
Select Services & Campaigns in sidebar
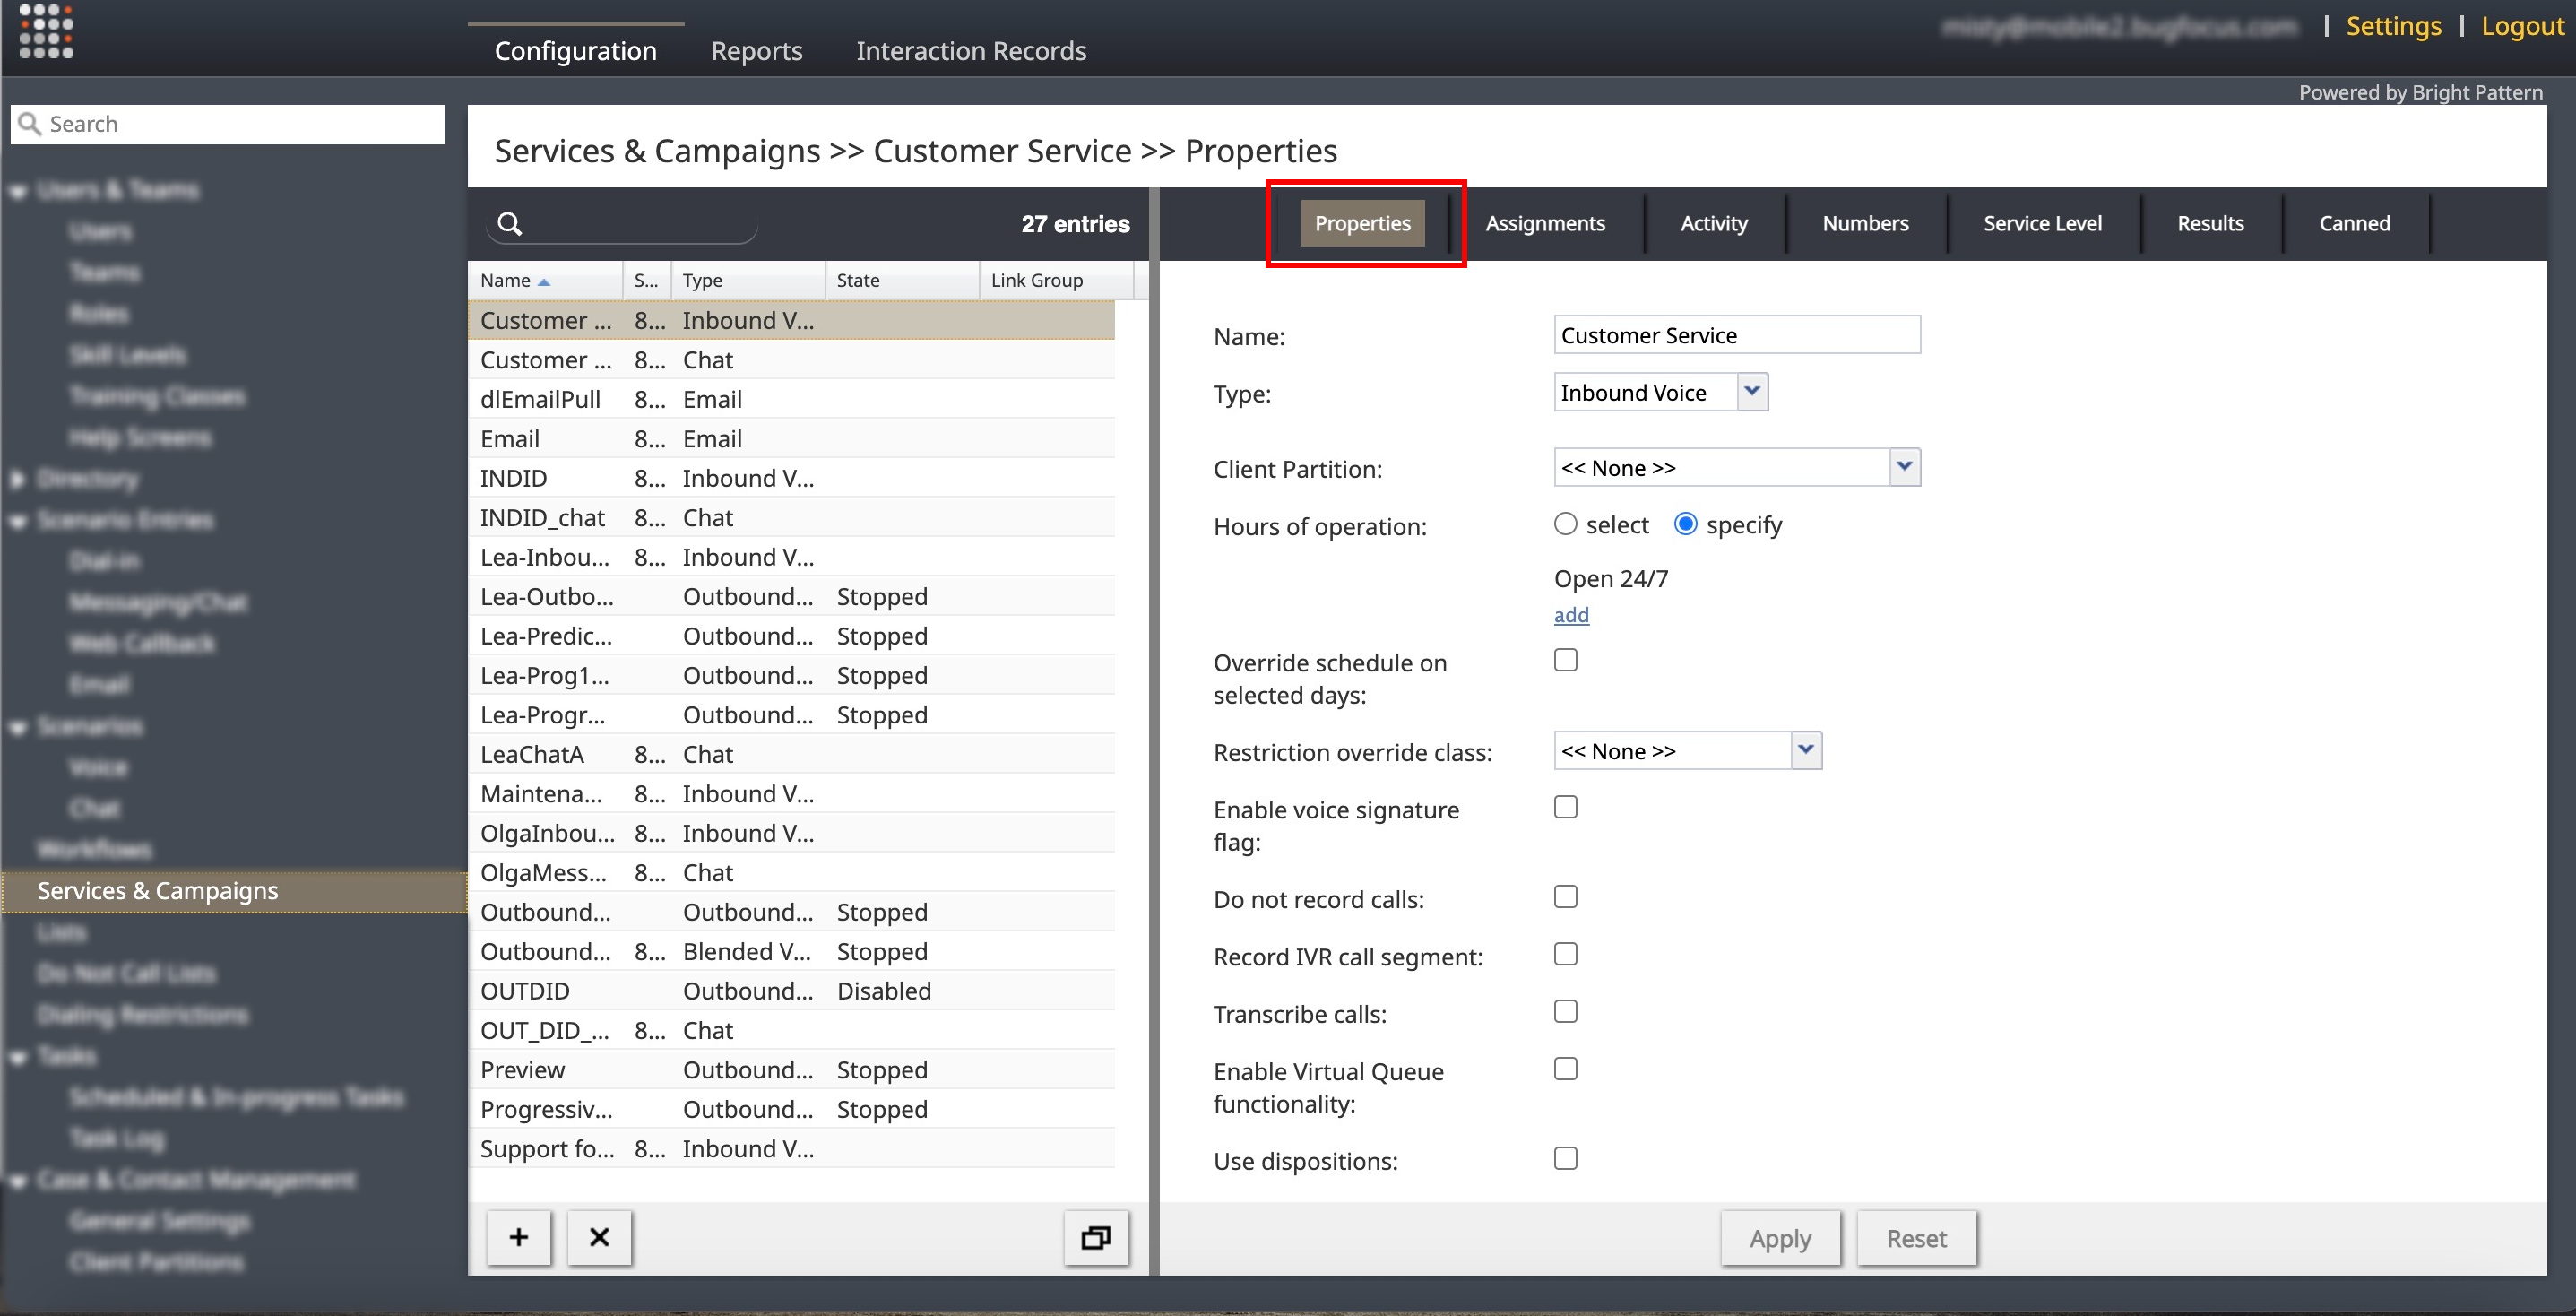(x=235, y=890)
